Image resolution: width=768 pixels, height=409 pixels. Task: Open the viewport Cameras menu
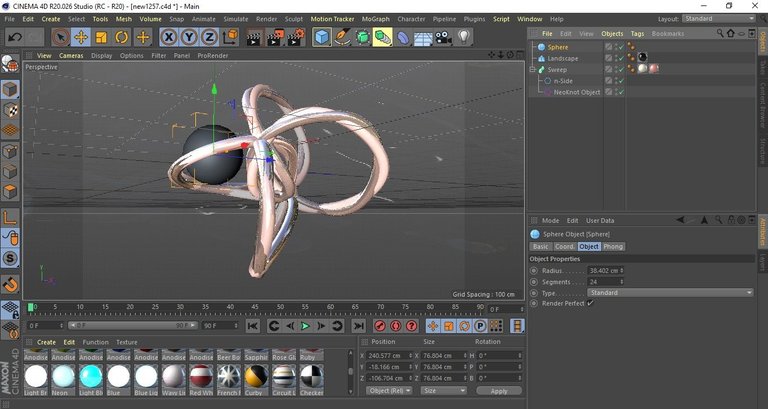point(71,55)
